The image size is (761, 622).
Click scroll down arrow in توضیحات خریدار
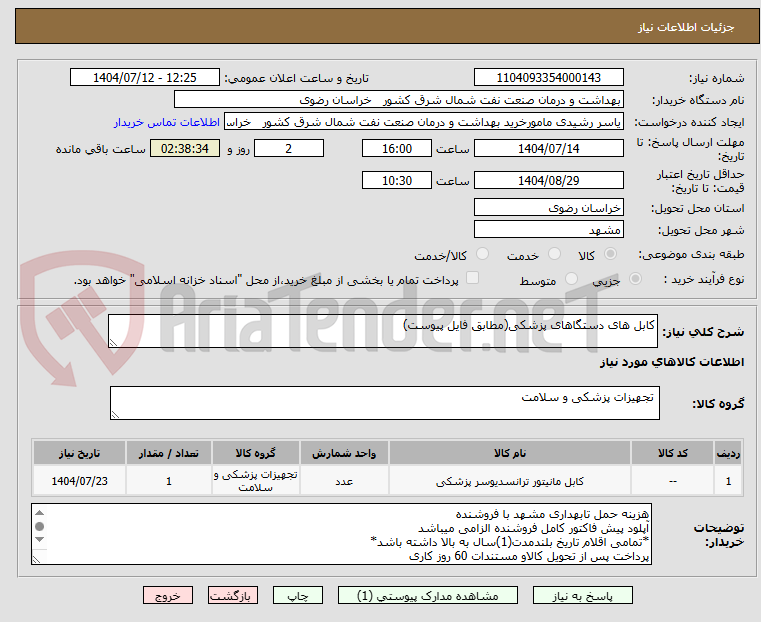[40, 539]
